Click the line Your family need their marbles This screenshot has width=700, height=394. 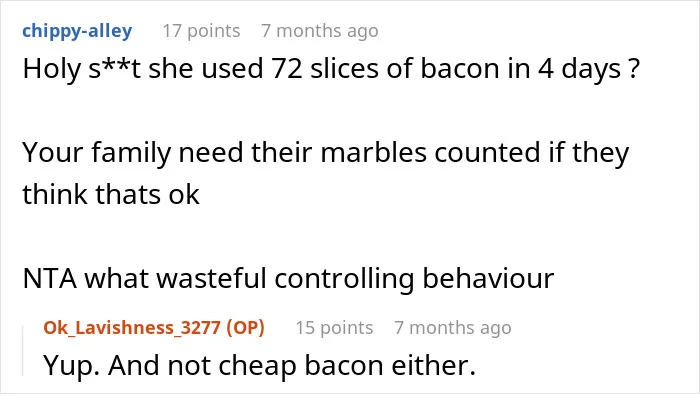point(325,153)
